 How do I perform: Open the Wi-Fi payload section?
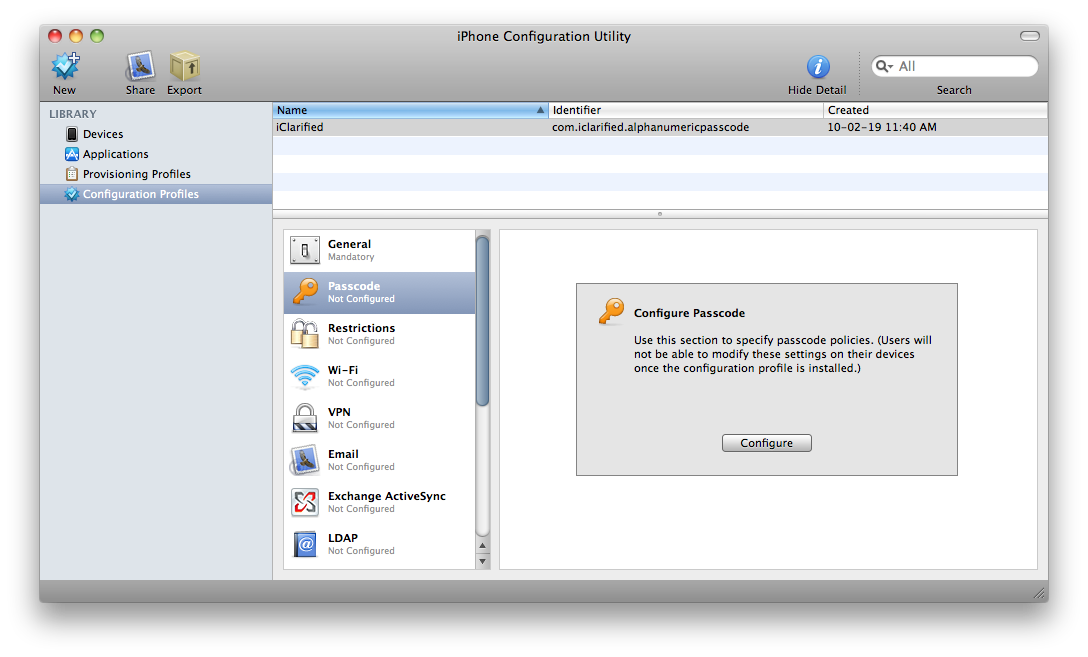pos(380,376)
